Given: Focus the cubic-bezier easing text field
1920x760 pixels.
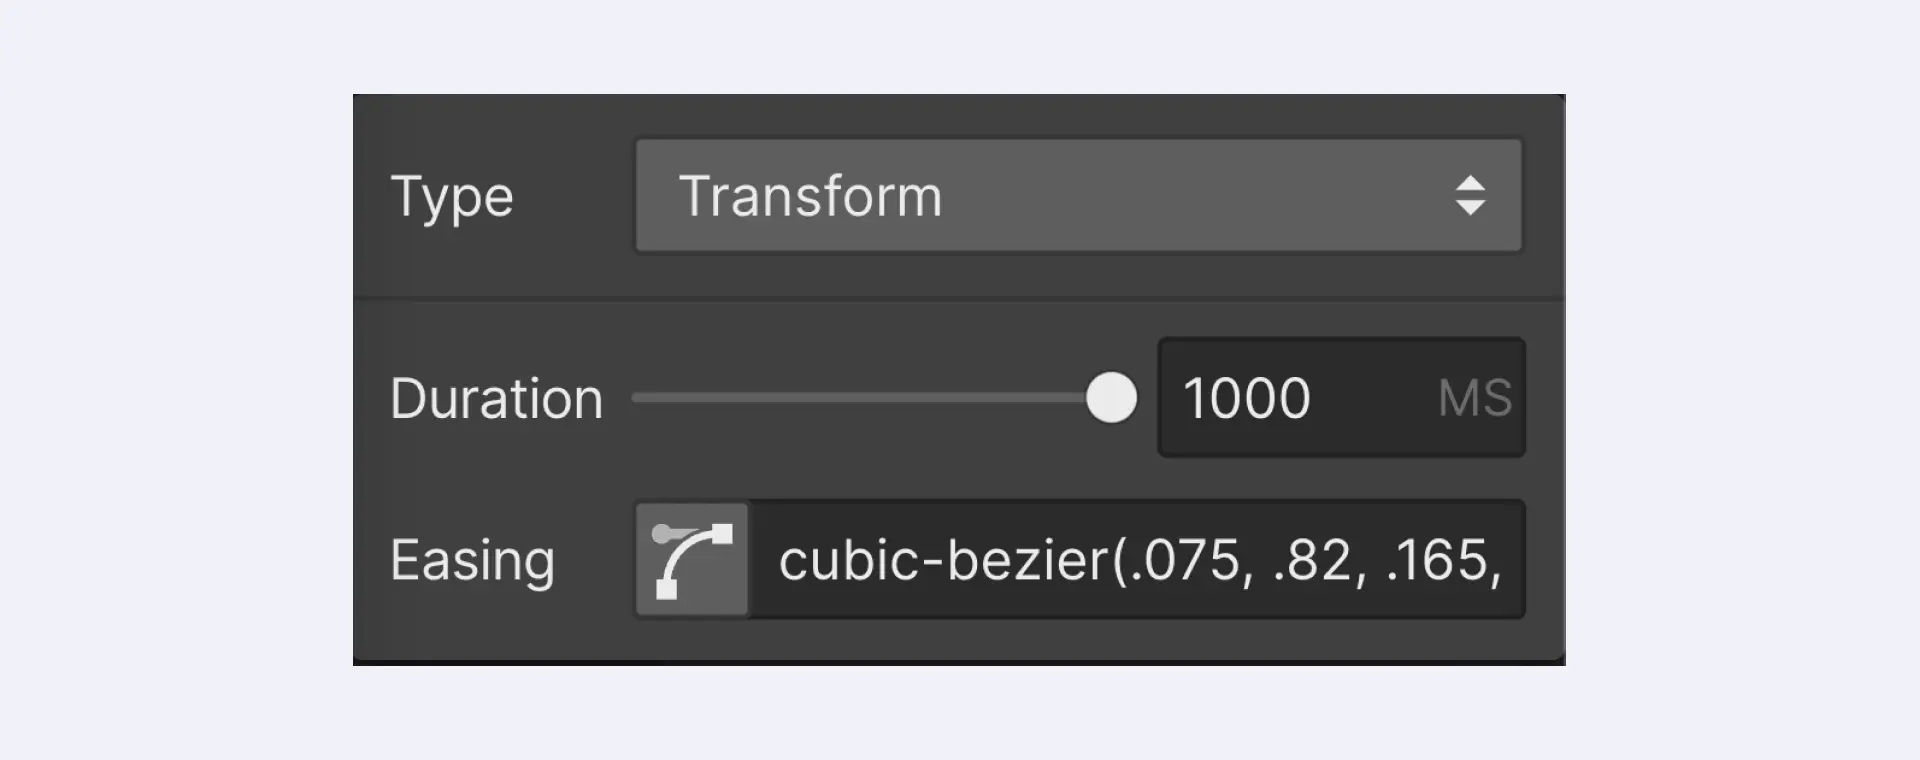Looking at the screenshot, I should pos(1137,559).
